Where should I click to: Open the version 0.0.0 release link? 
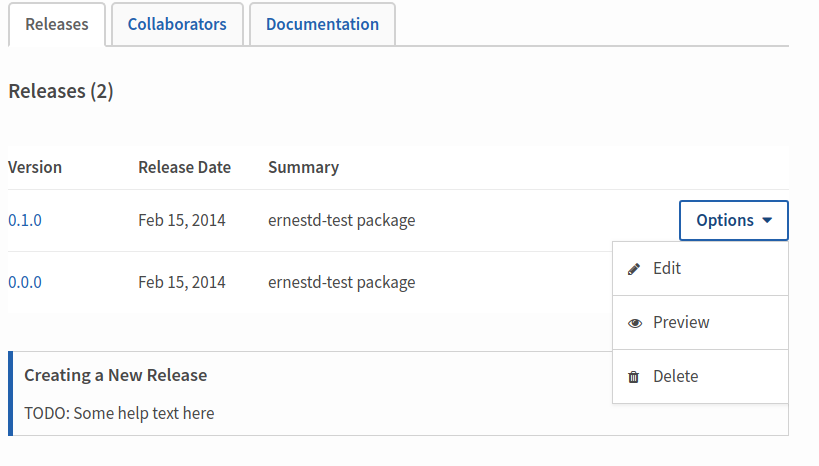tap(25, 282)
